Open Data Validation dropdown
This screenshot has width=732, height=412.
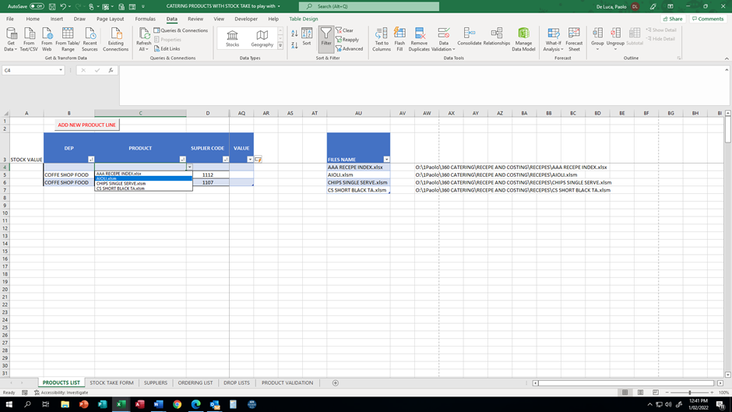(x=443, y=49)
